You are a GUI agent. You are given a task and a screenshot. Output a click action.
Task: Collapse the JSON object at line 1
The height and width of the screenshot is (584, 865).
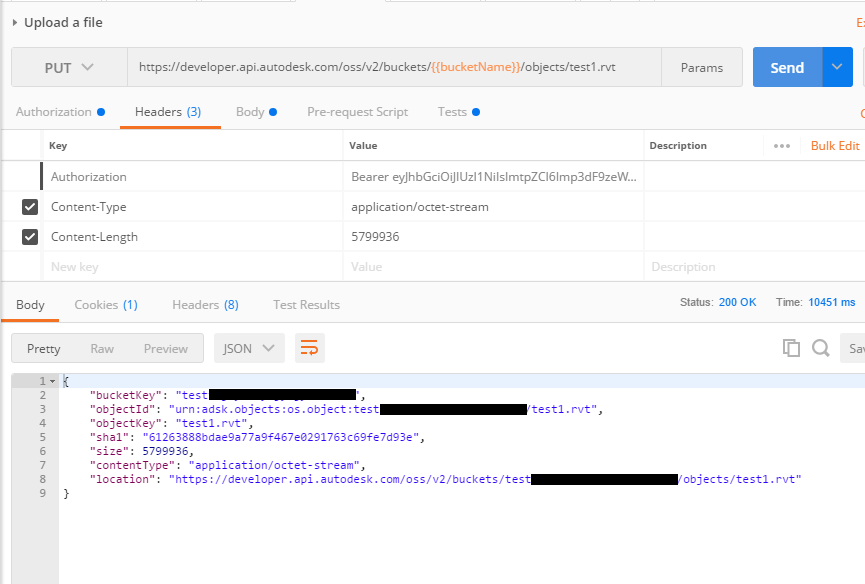tap(52, 381)
